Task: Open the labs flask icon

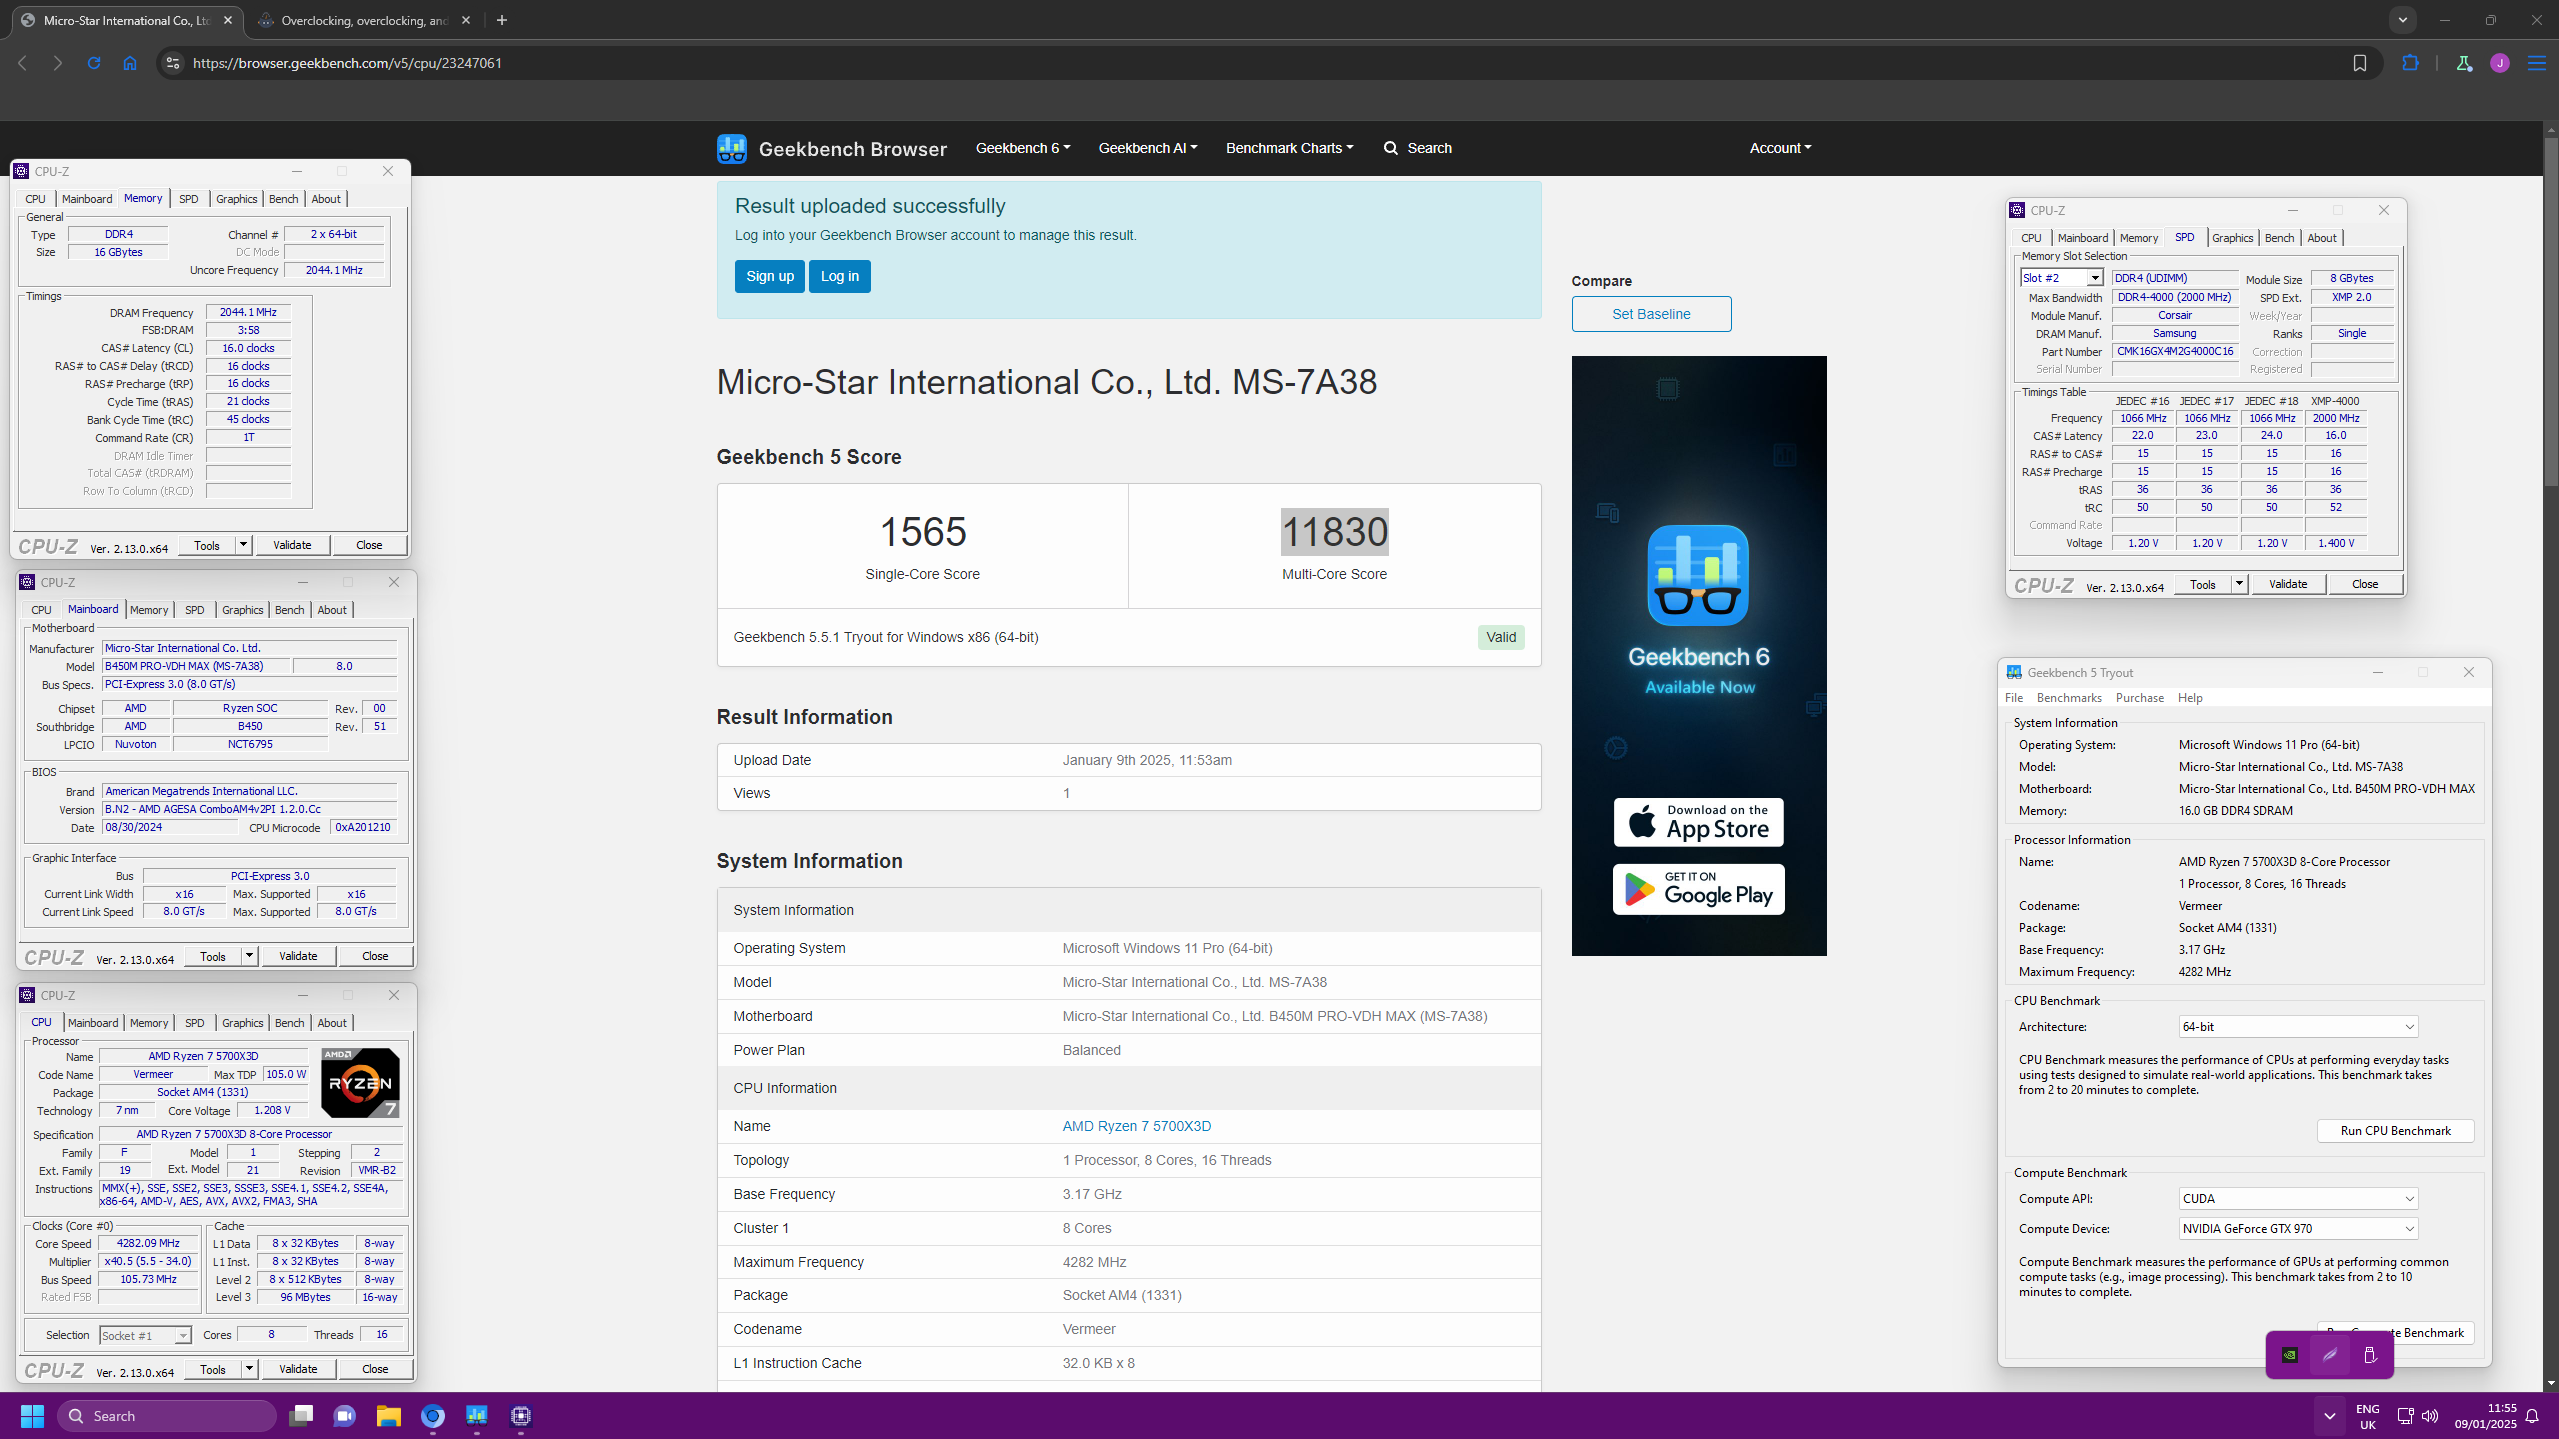Action: 2464,63
